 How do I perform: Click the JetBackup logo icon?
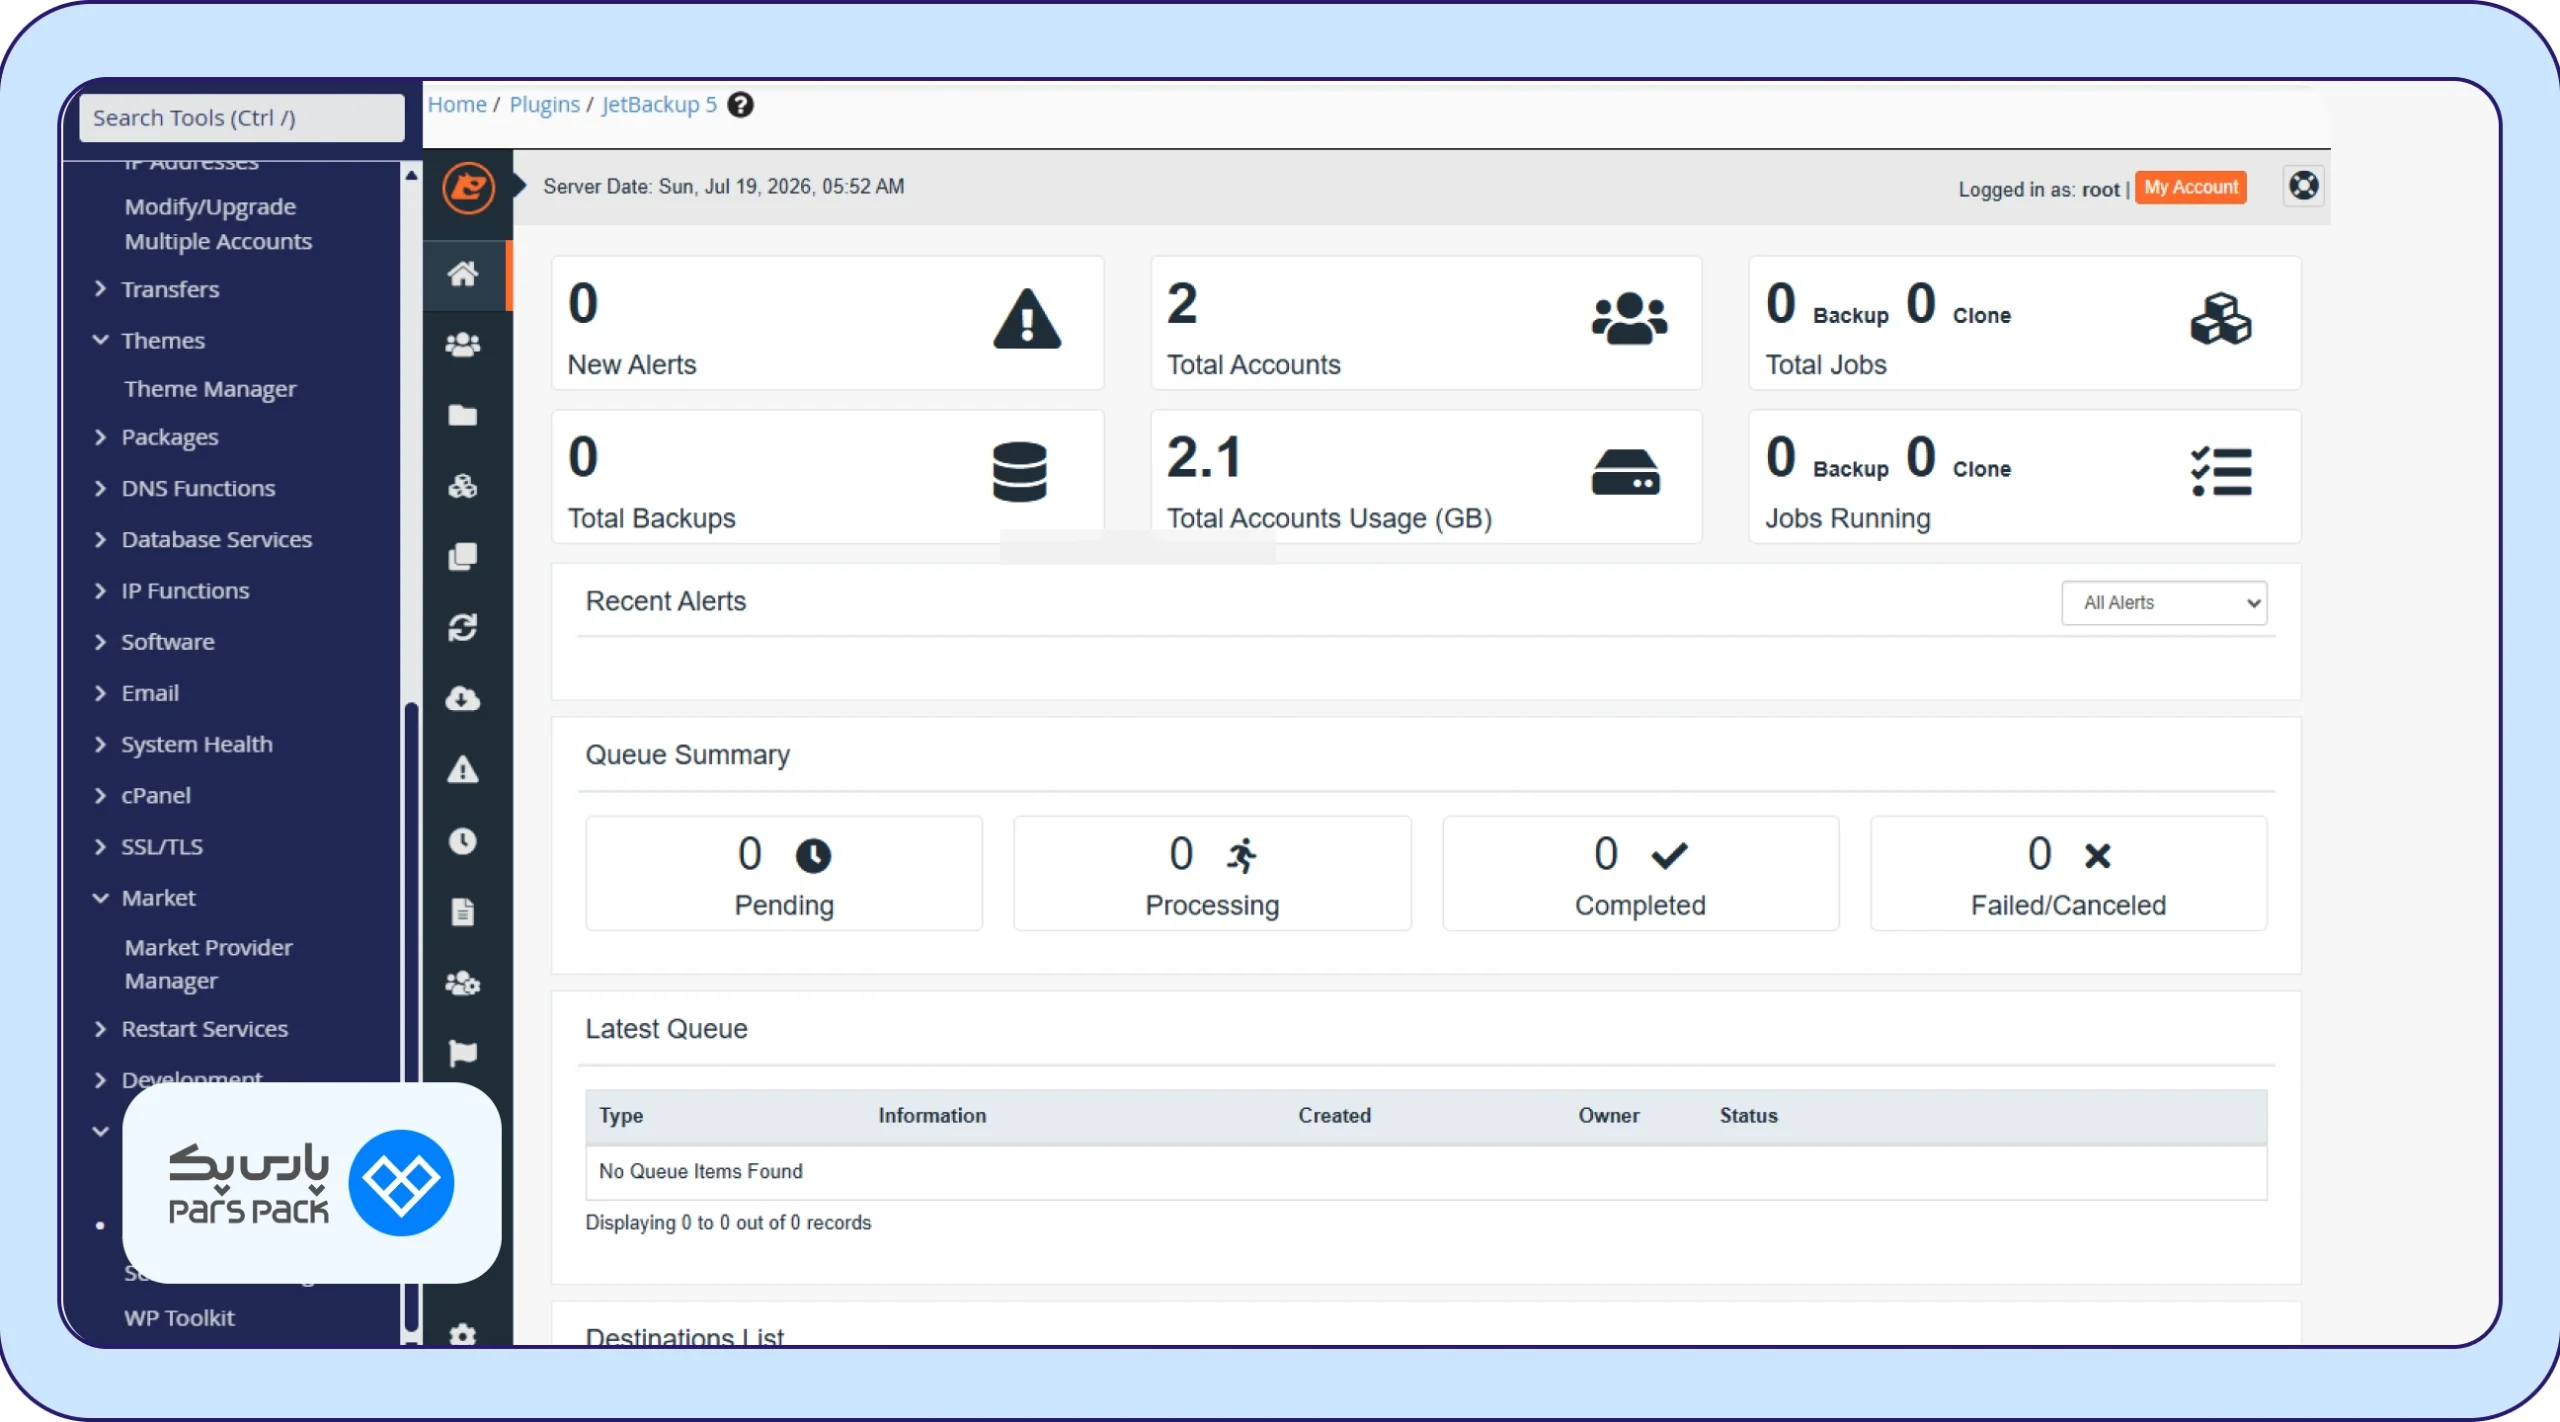(468, 187)
